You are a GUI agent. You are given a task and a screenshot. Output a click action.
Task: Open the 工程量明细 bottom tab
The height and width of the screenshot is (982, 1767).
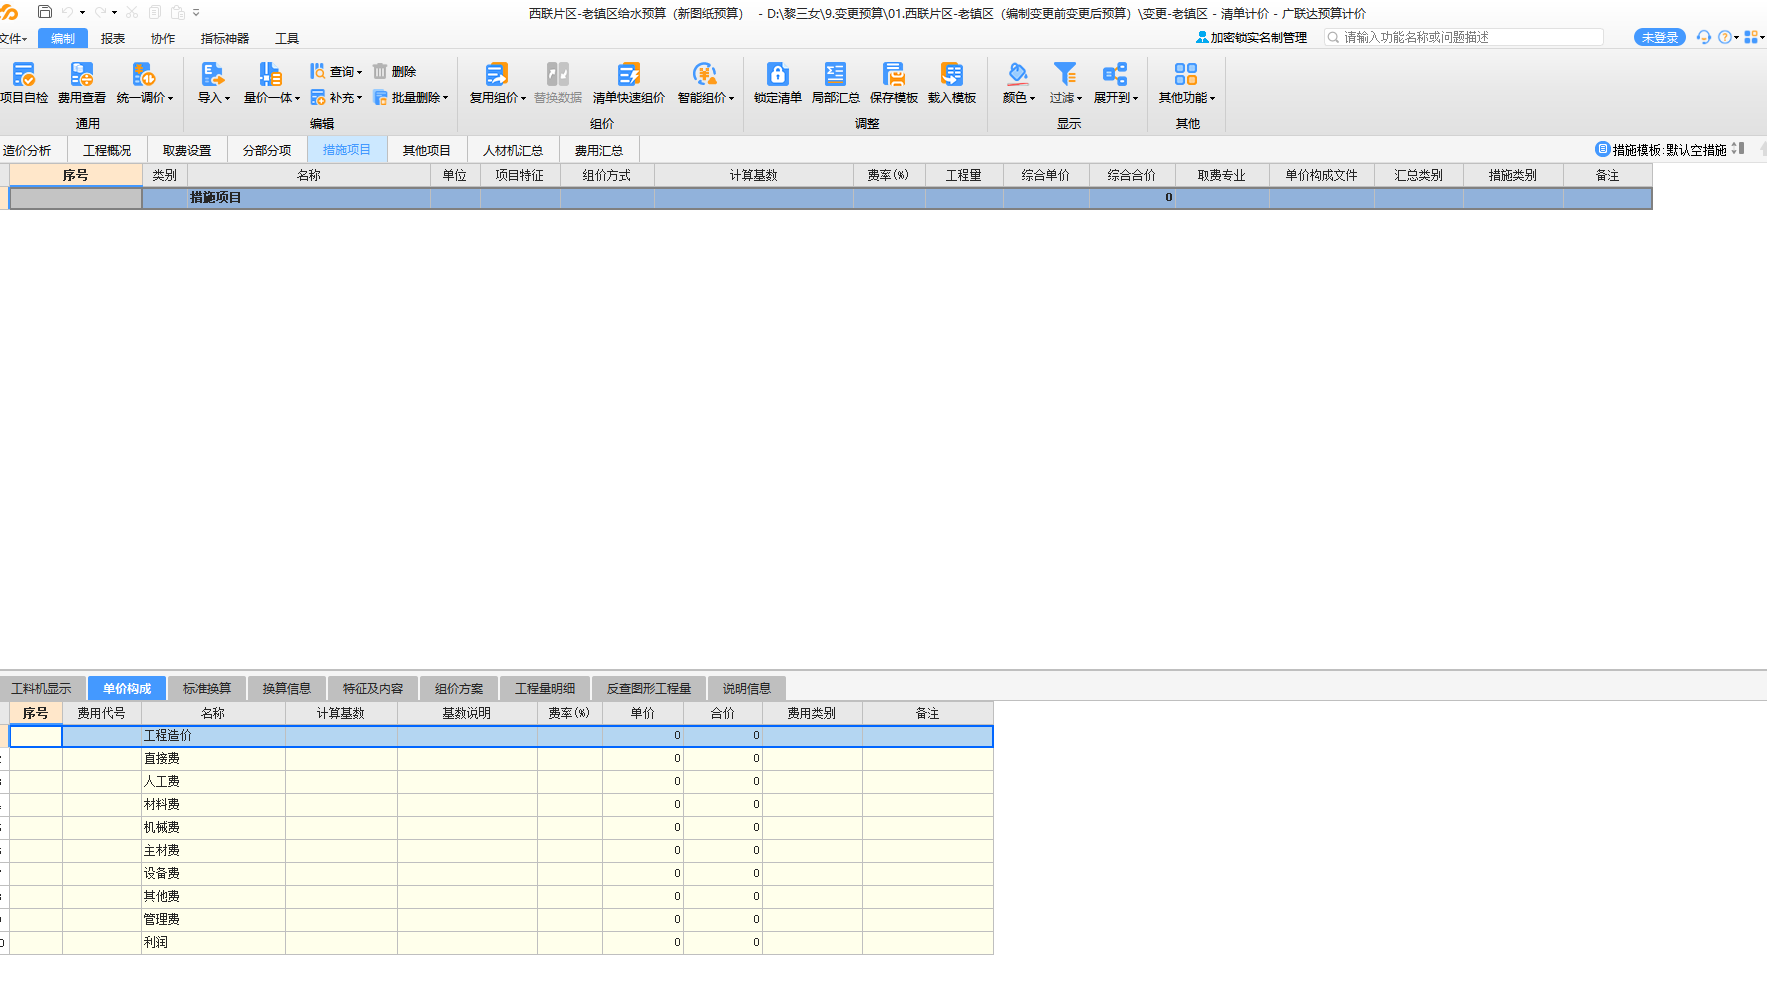[545, 688]
